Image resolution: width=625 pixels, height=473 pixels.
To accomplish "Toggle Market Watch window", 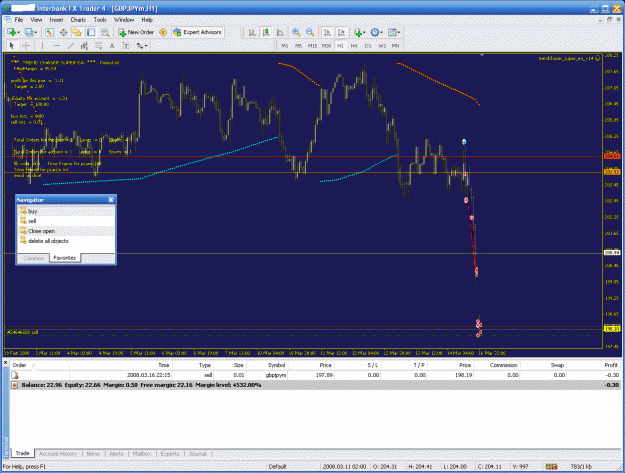I will point(49,32).
